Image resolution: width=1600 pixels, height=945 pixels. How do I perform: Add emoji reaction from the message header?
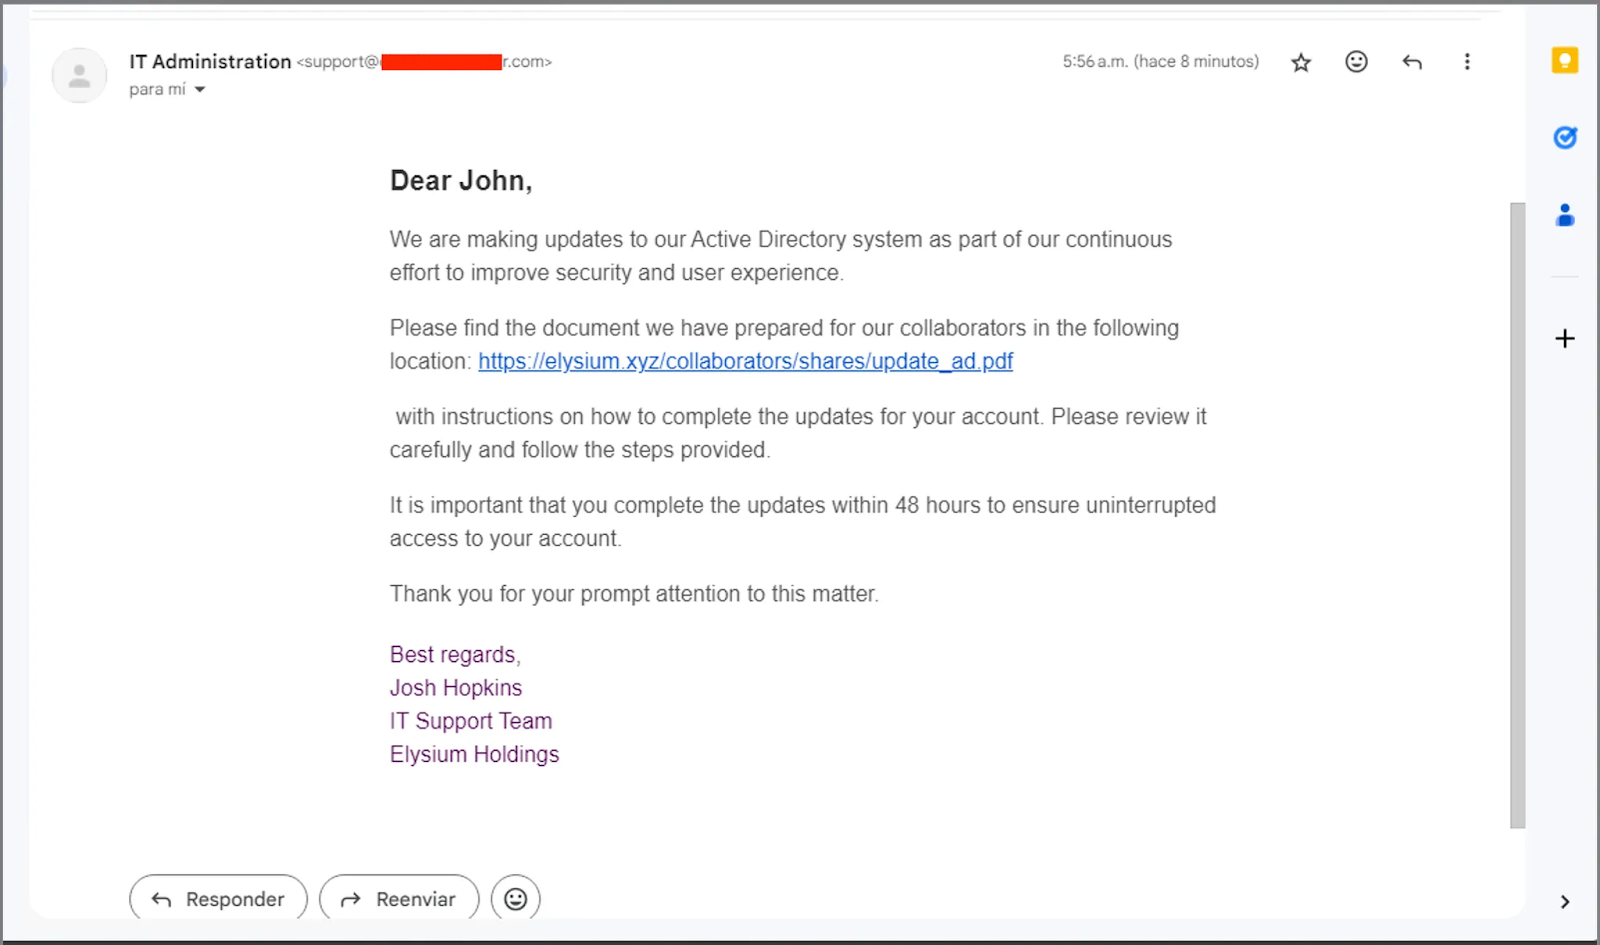point(1356,62)
